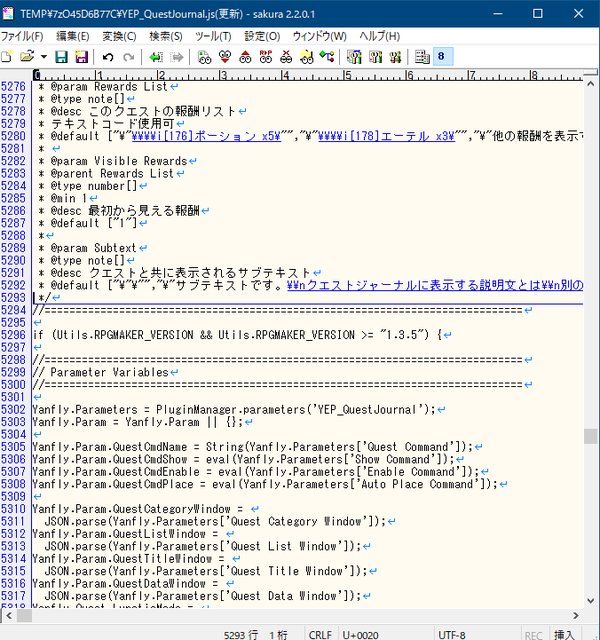Screen dimensions: 600x640
Task: Open the Replace binoculars icon
Action: 266,57
